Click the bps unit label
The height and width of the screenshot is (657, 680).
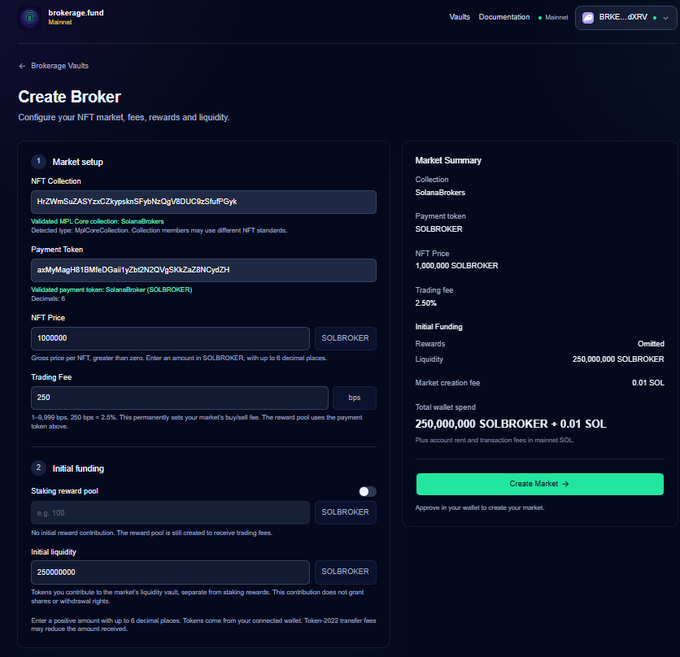[x=355, y=398]
